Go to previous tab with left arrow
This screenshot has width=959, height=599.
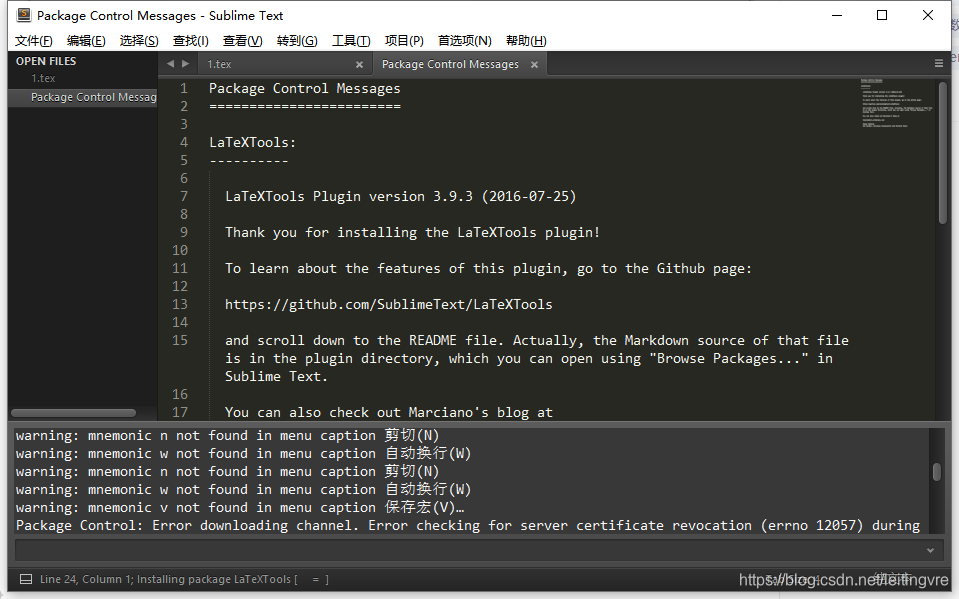click(x=170, y=64)
